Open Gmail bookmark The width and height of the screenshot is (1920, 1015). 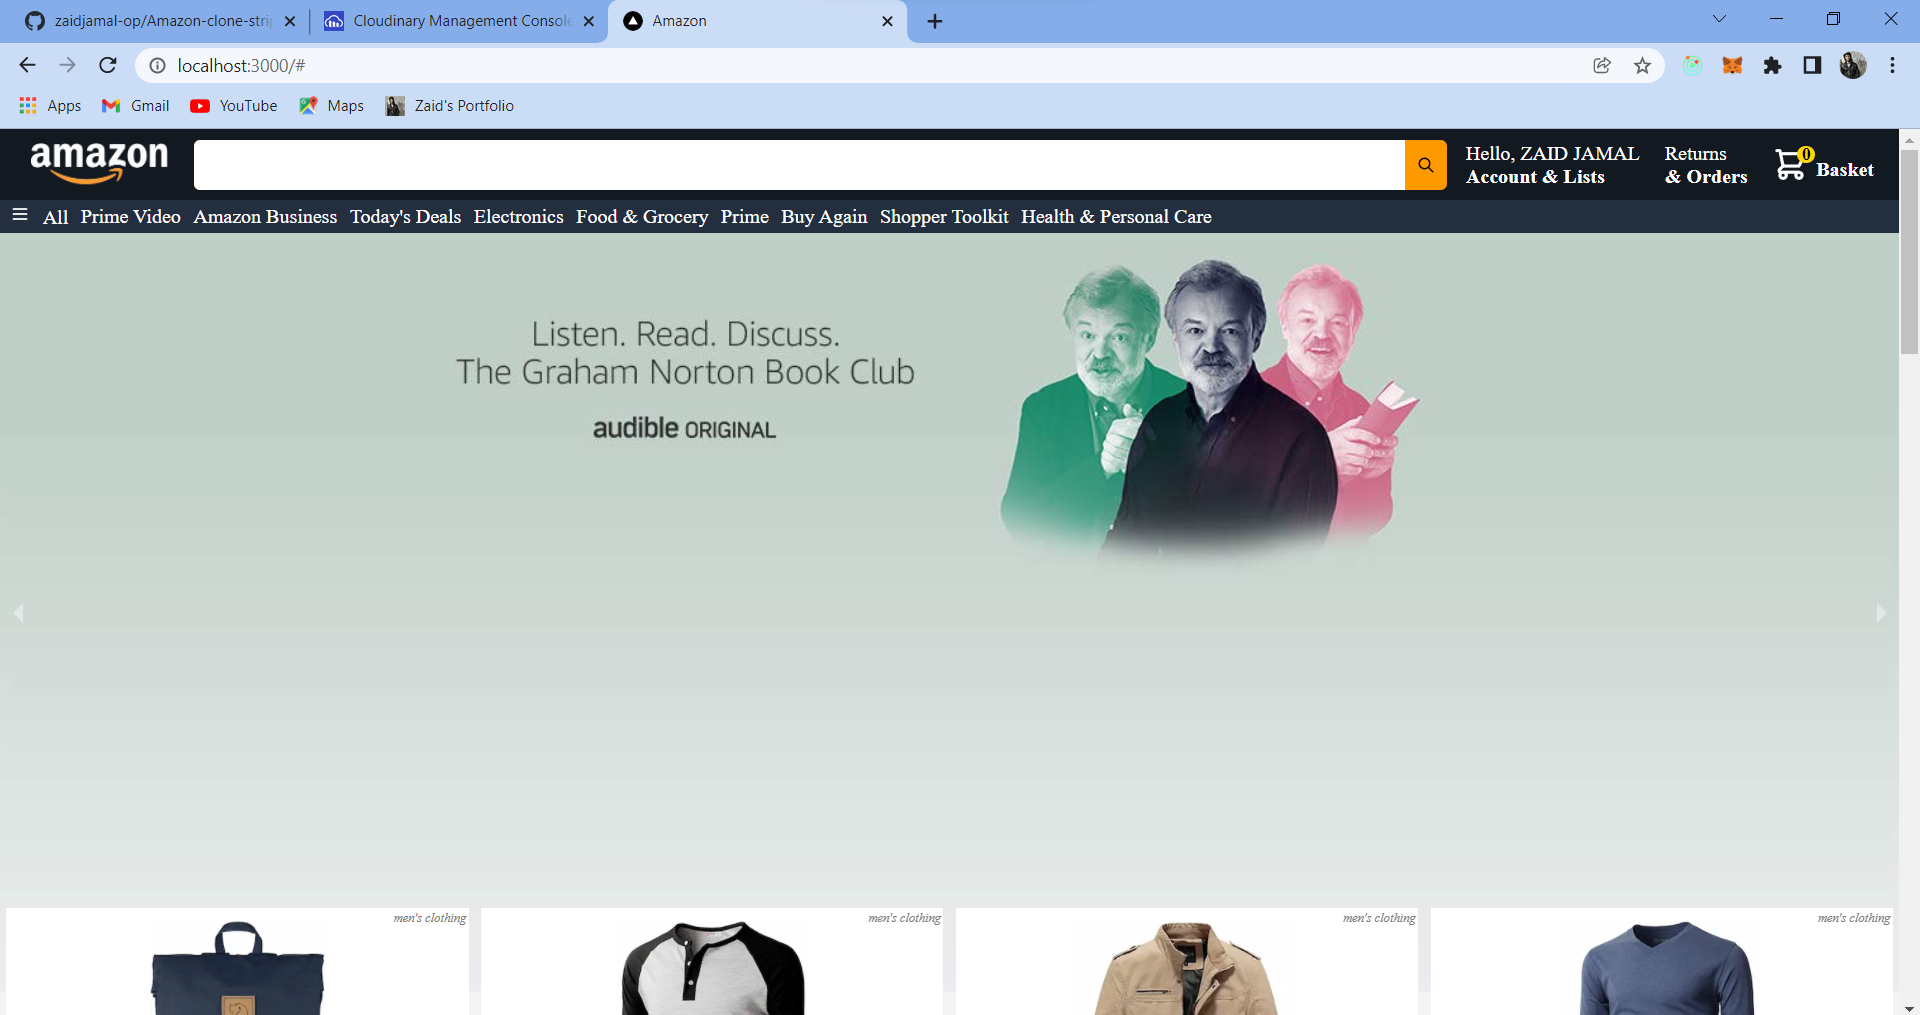[136, 105]
